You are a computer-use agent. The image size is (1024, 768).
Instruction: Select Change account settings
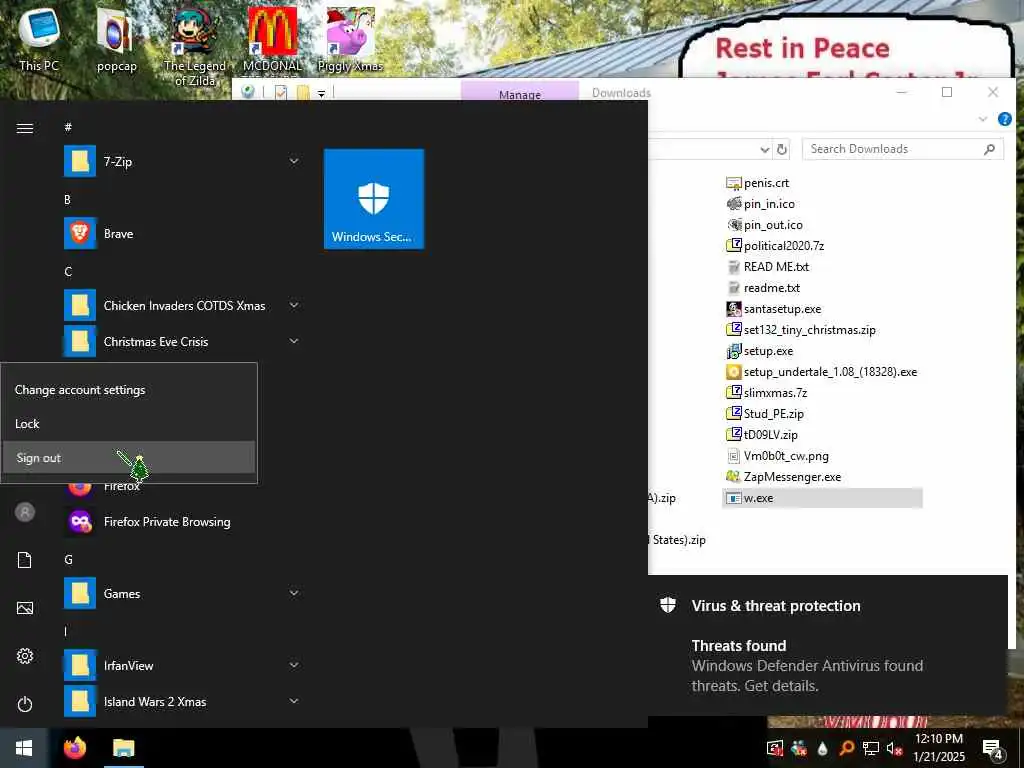pyautogui.click(x=129, y=390)
